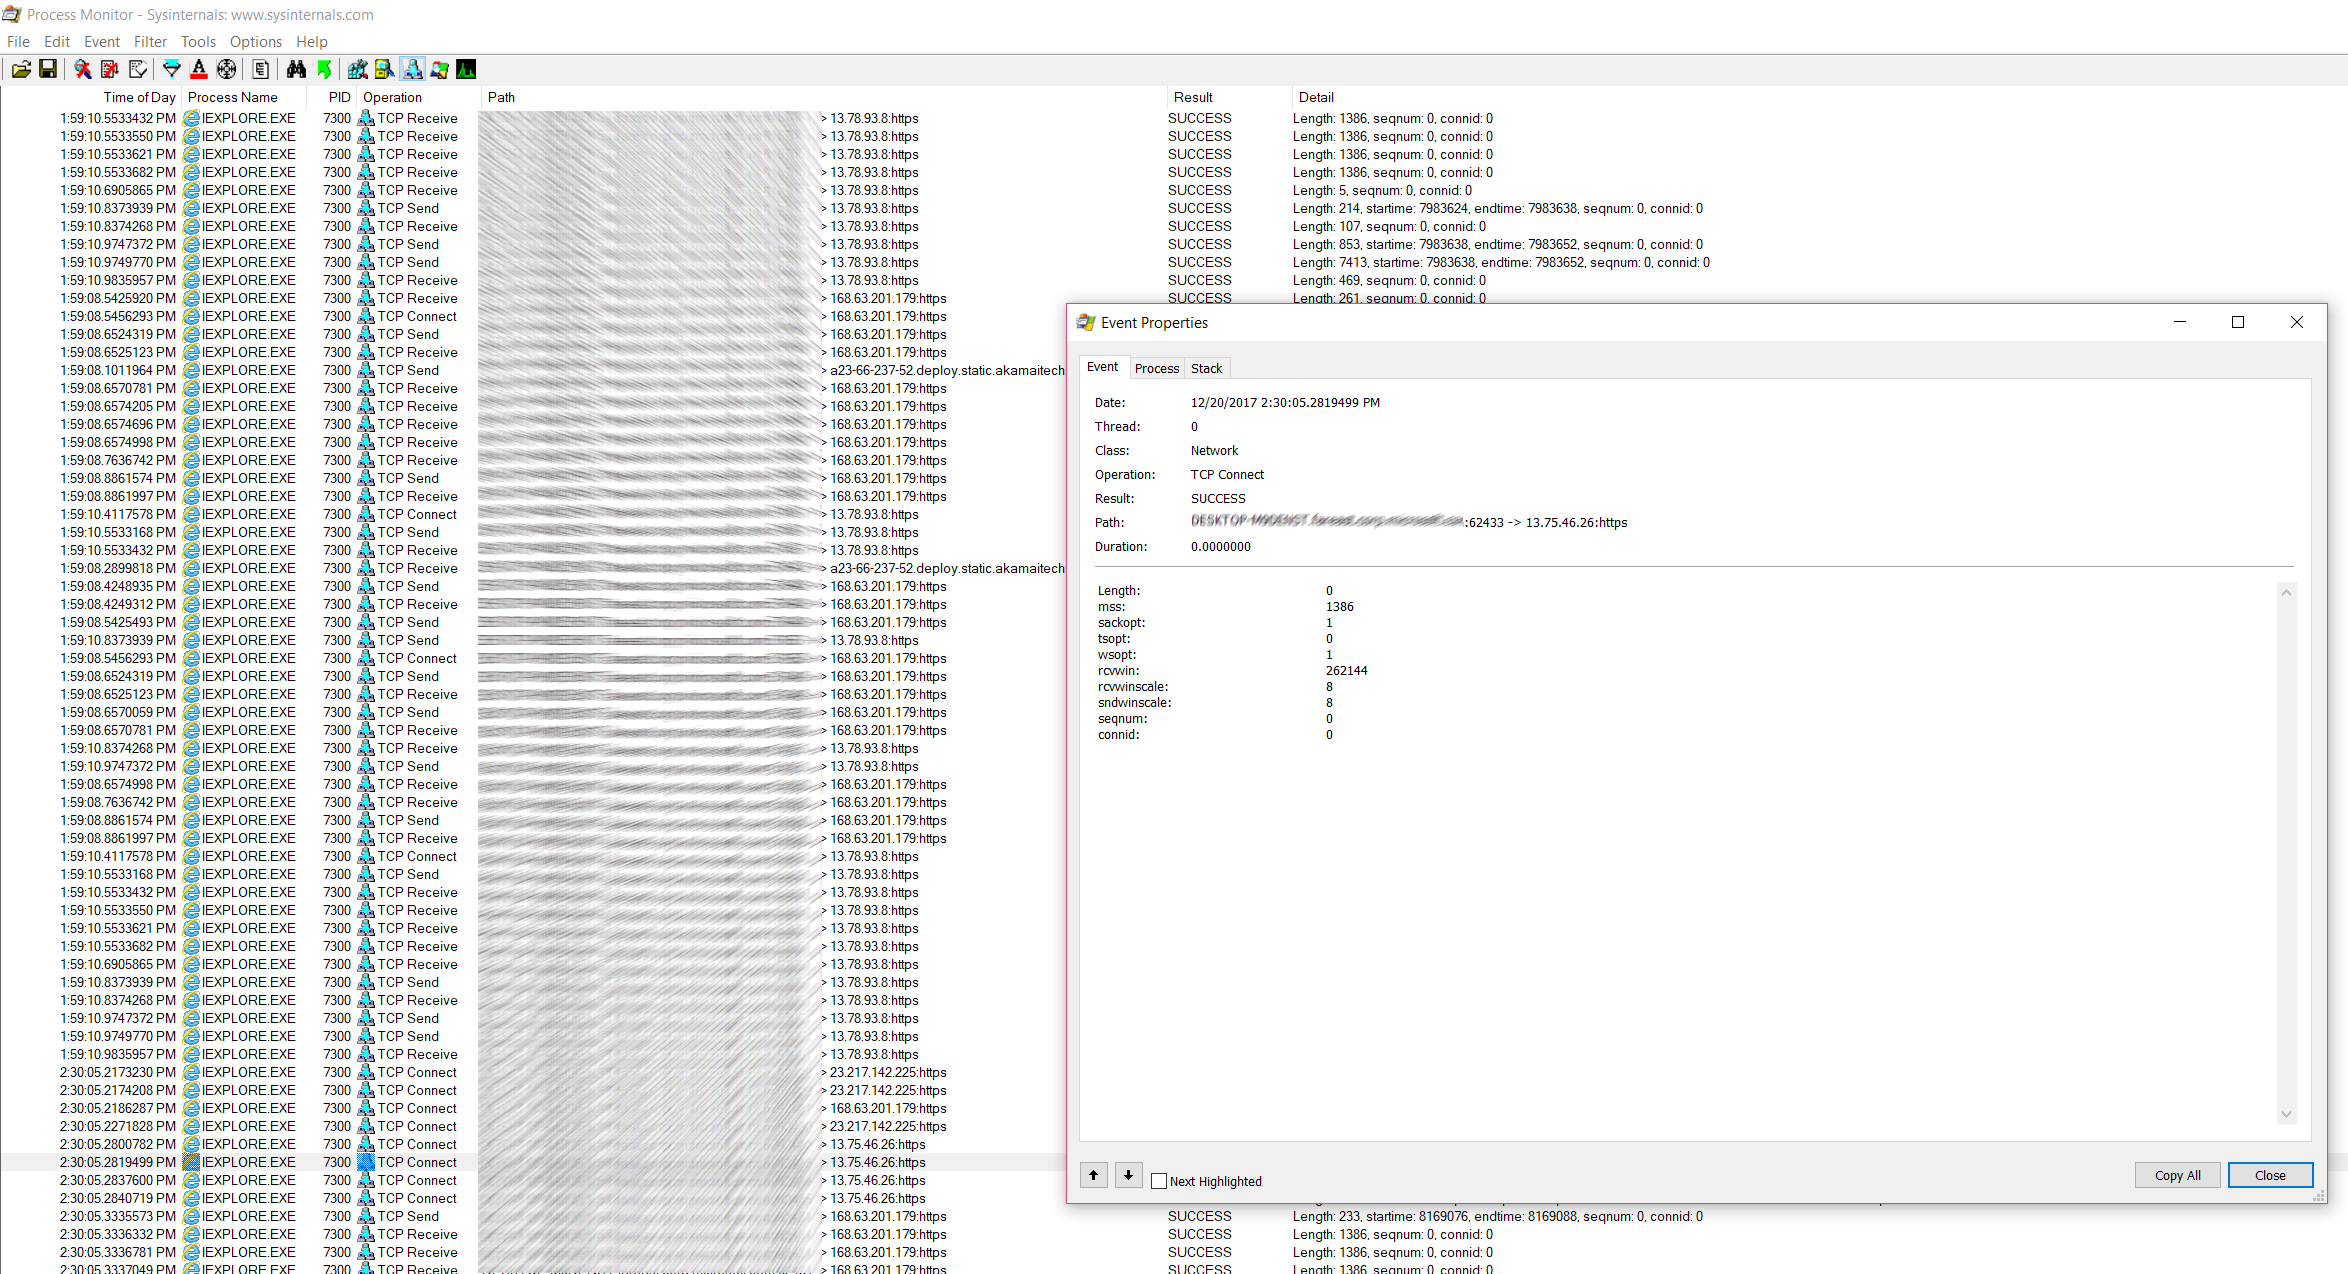Click the Path column header
Image resolution: width=2348 pixels, height=1274 pixels.
(x=502, y=97)
